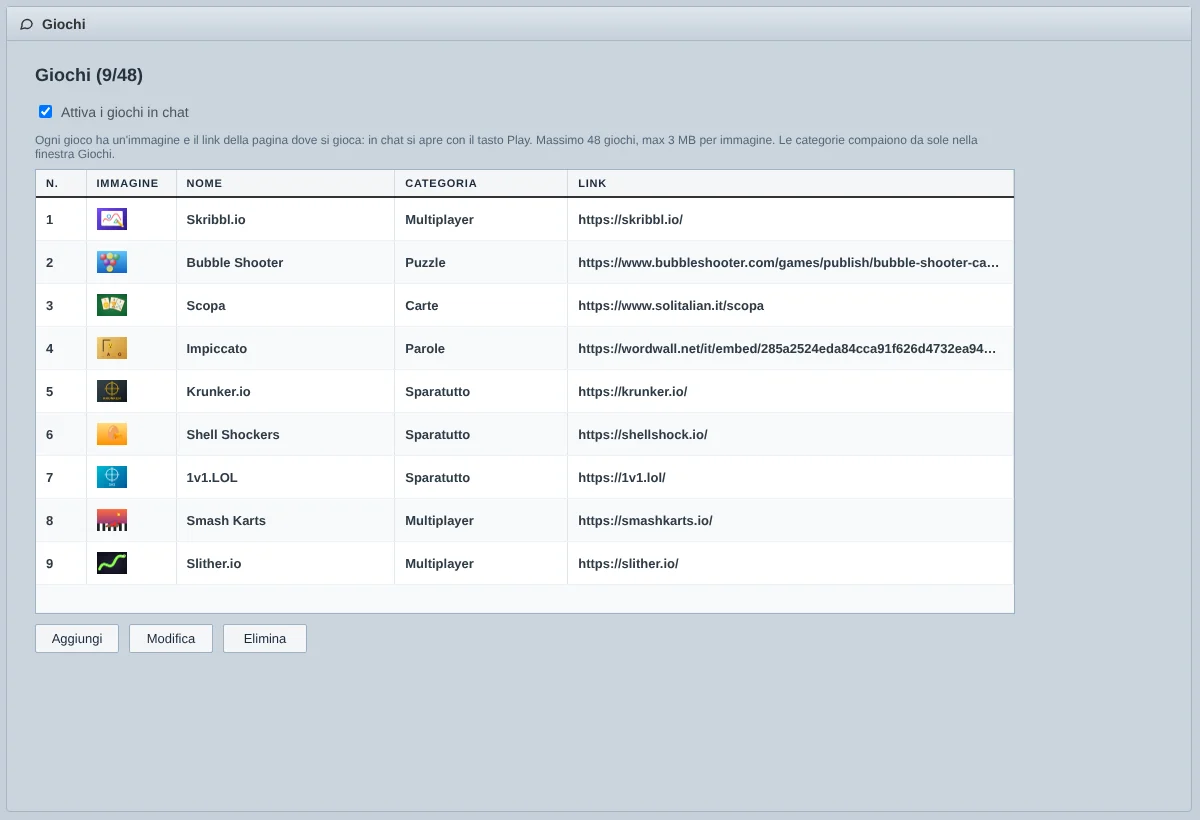Select the Krunker.io name cell
The image size is (1200, 820).
click(285, 391)
